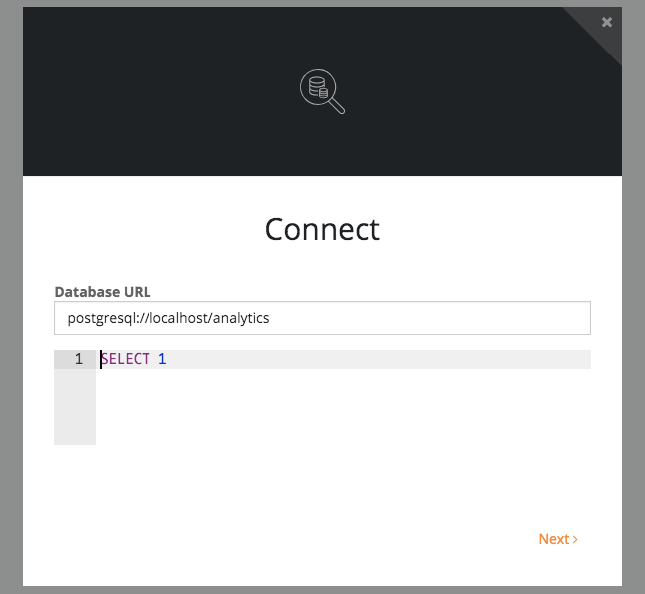Place cursor in the SQL editor line 1
Viewport: 645px width, 594px height.
[343, 360]
